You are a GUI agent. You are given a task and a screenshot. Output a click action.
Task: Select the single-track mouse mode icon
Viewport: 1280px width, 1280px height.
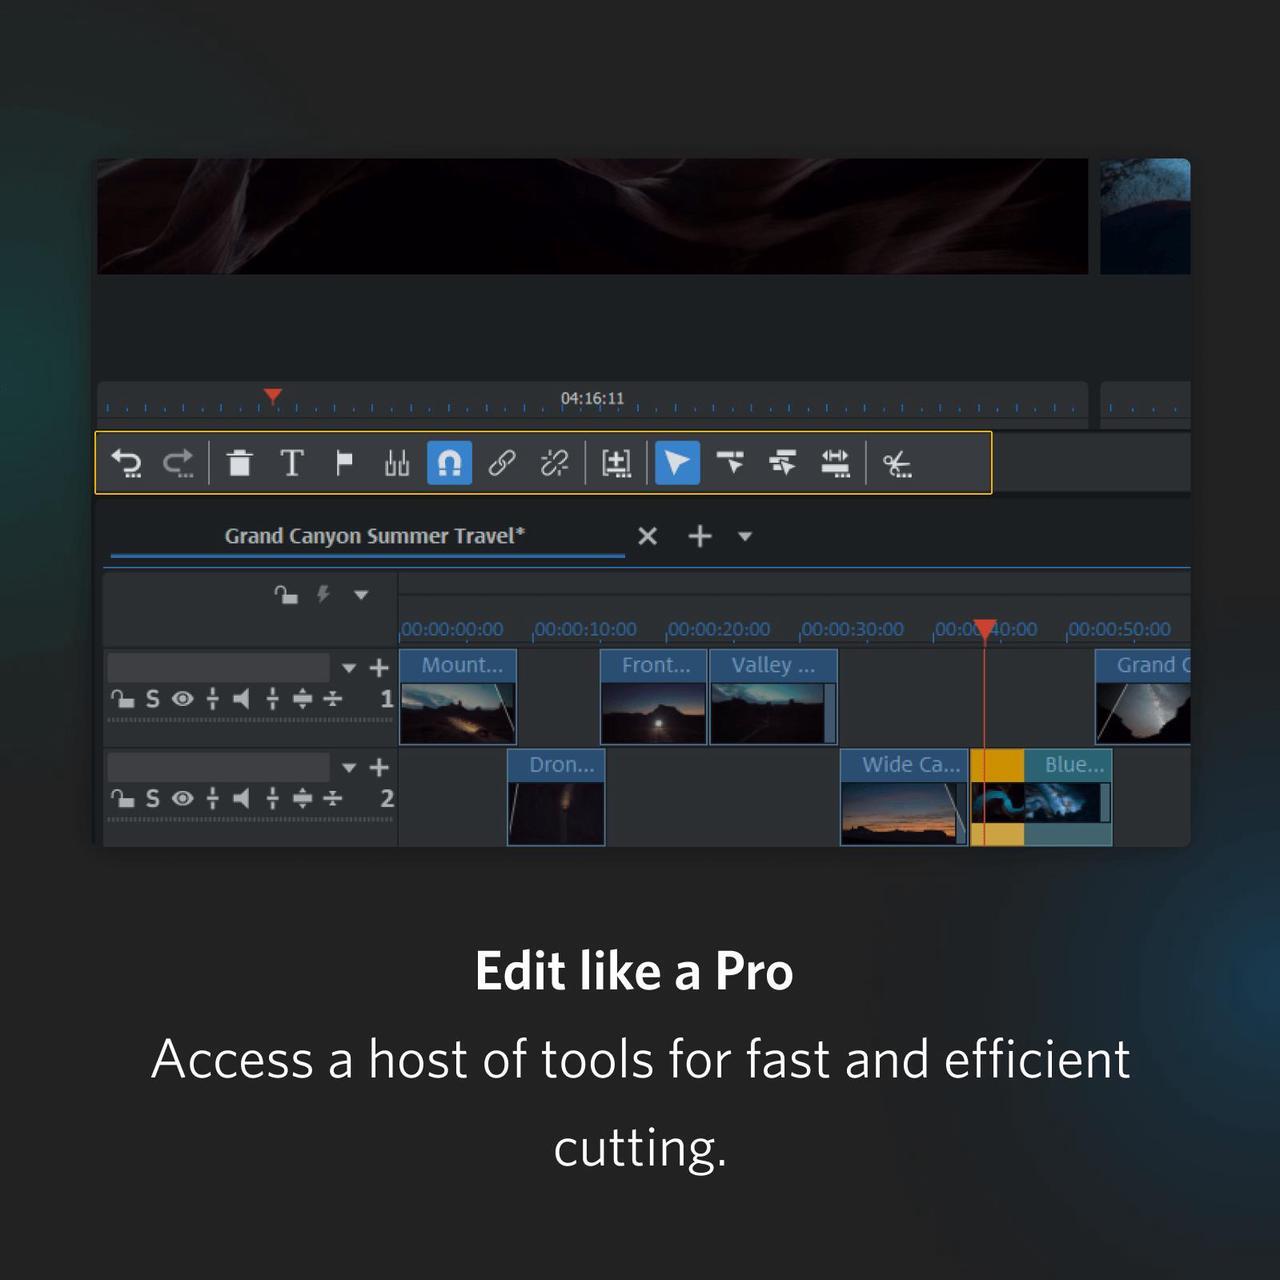click(730, 463)
